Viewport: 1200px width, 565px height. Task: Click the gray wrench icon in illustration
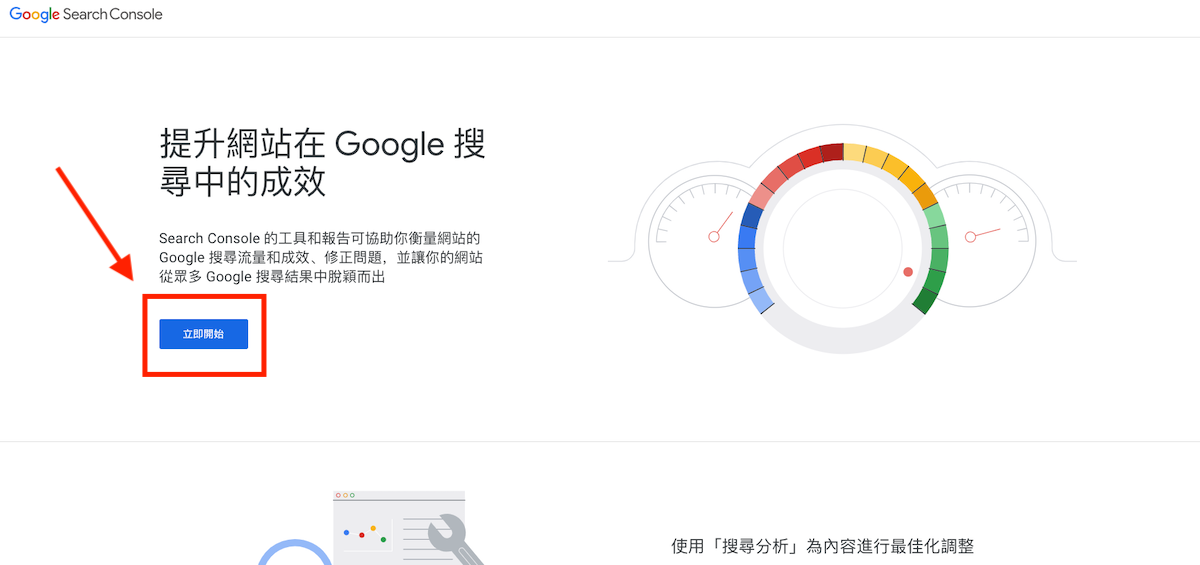pyautogui.click(x=453, y=540)
